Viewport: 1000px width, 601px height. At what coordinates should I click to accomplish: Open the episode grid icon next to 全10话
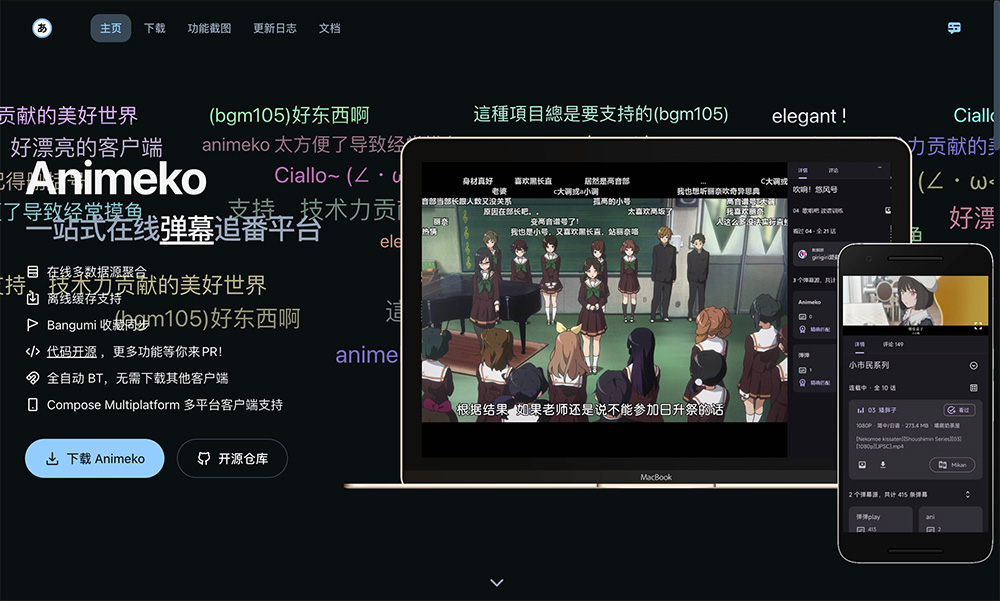click(x=973, y=386)
